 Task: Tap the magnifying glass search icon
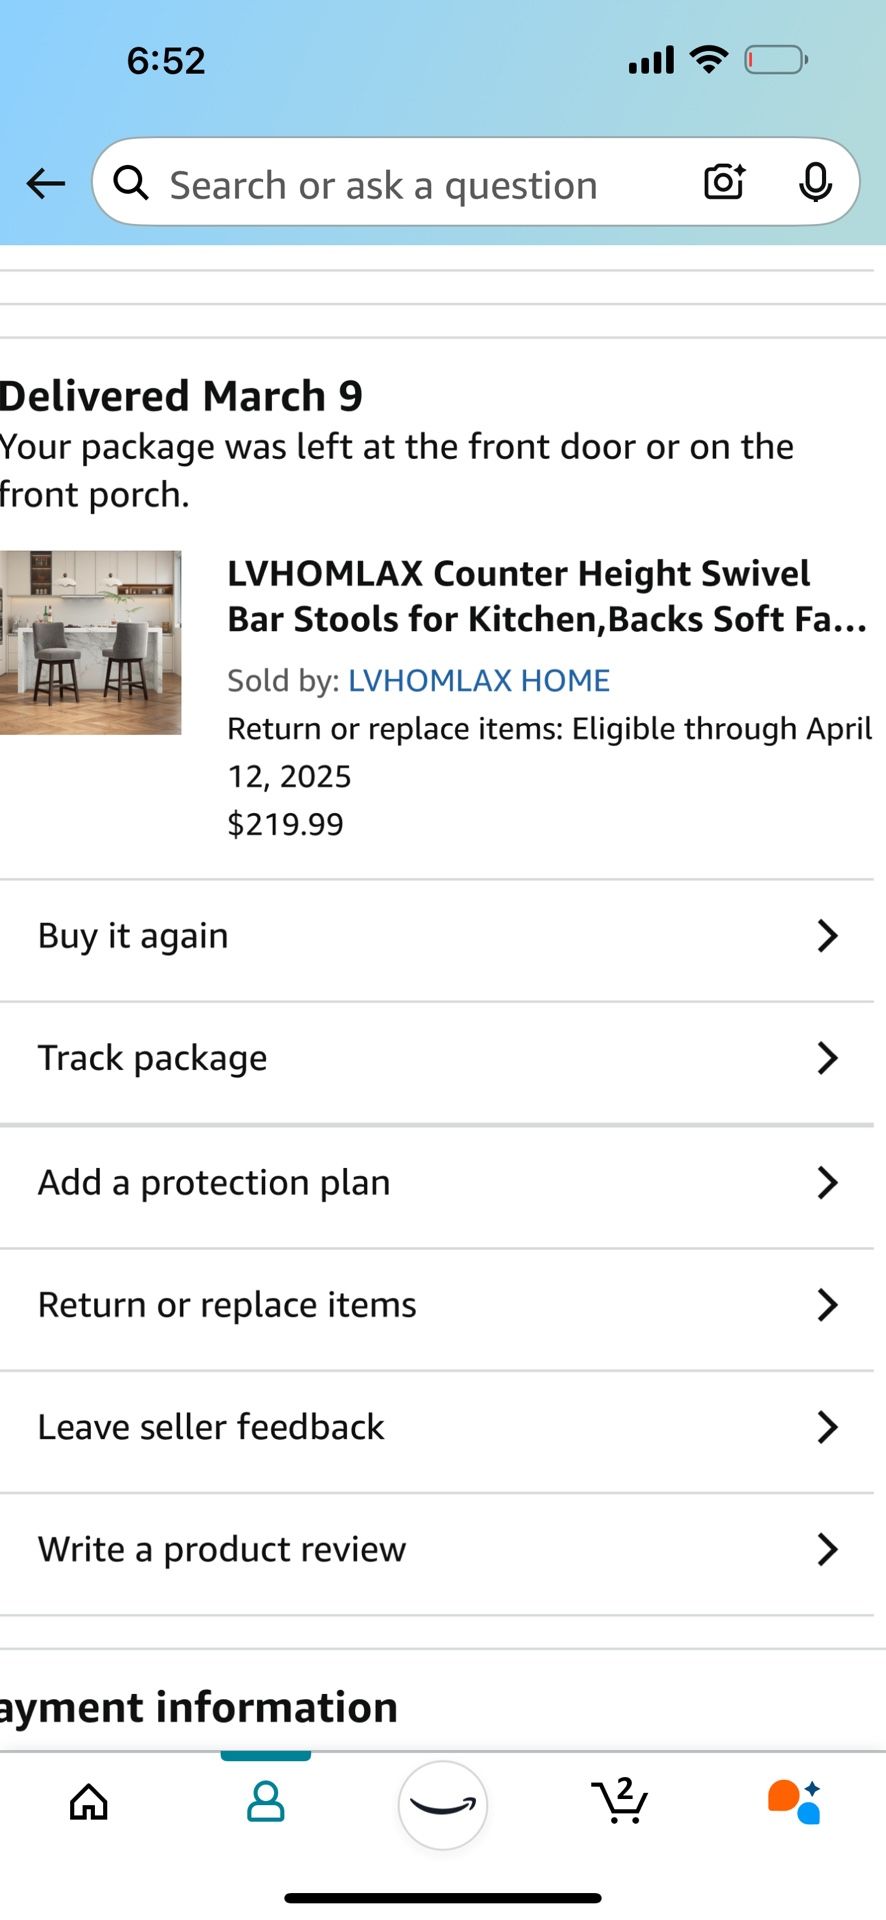(x=131, y=183)
